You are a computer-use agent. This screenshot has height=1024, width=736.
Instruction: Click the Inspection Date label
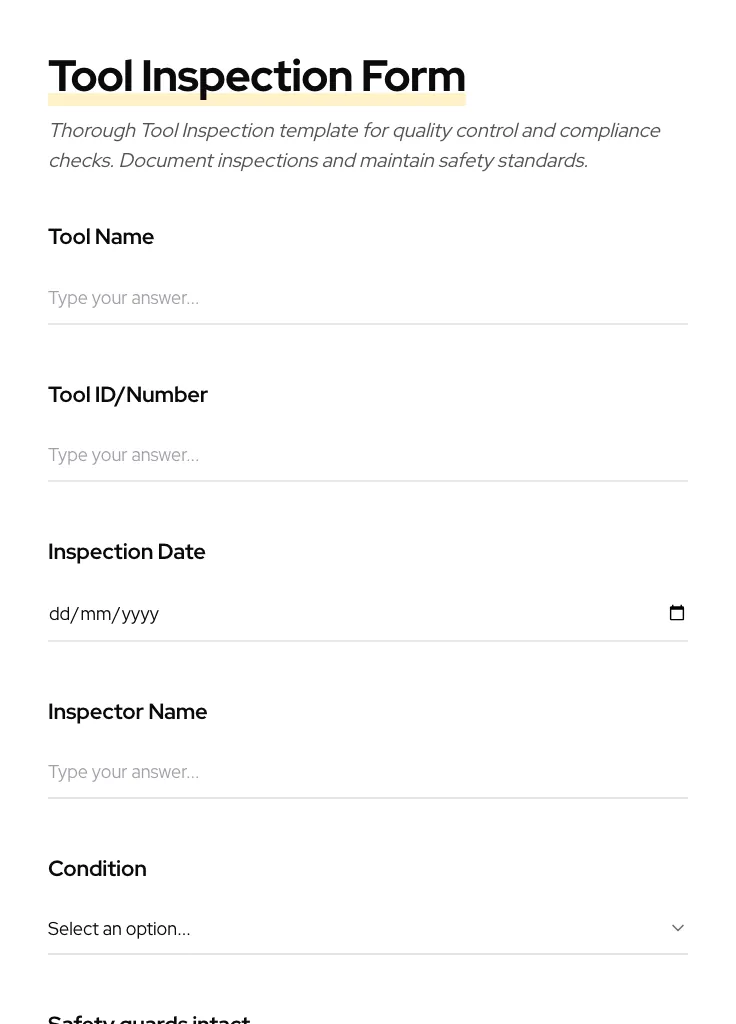(127, 551)
